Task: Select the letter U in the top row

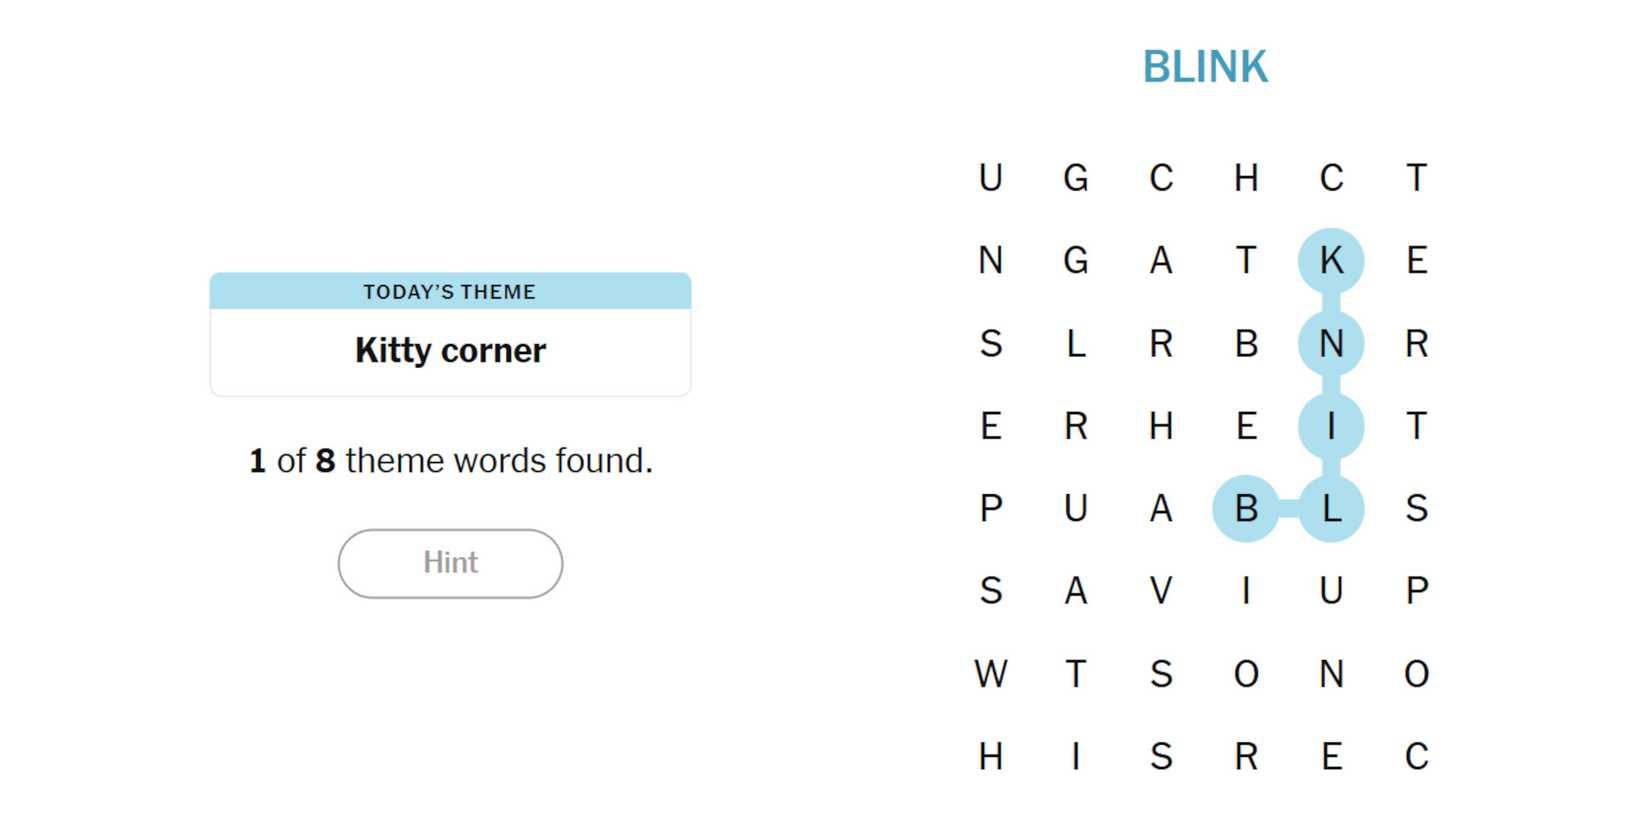Action: tap(990, 178)
